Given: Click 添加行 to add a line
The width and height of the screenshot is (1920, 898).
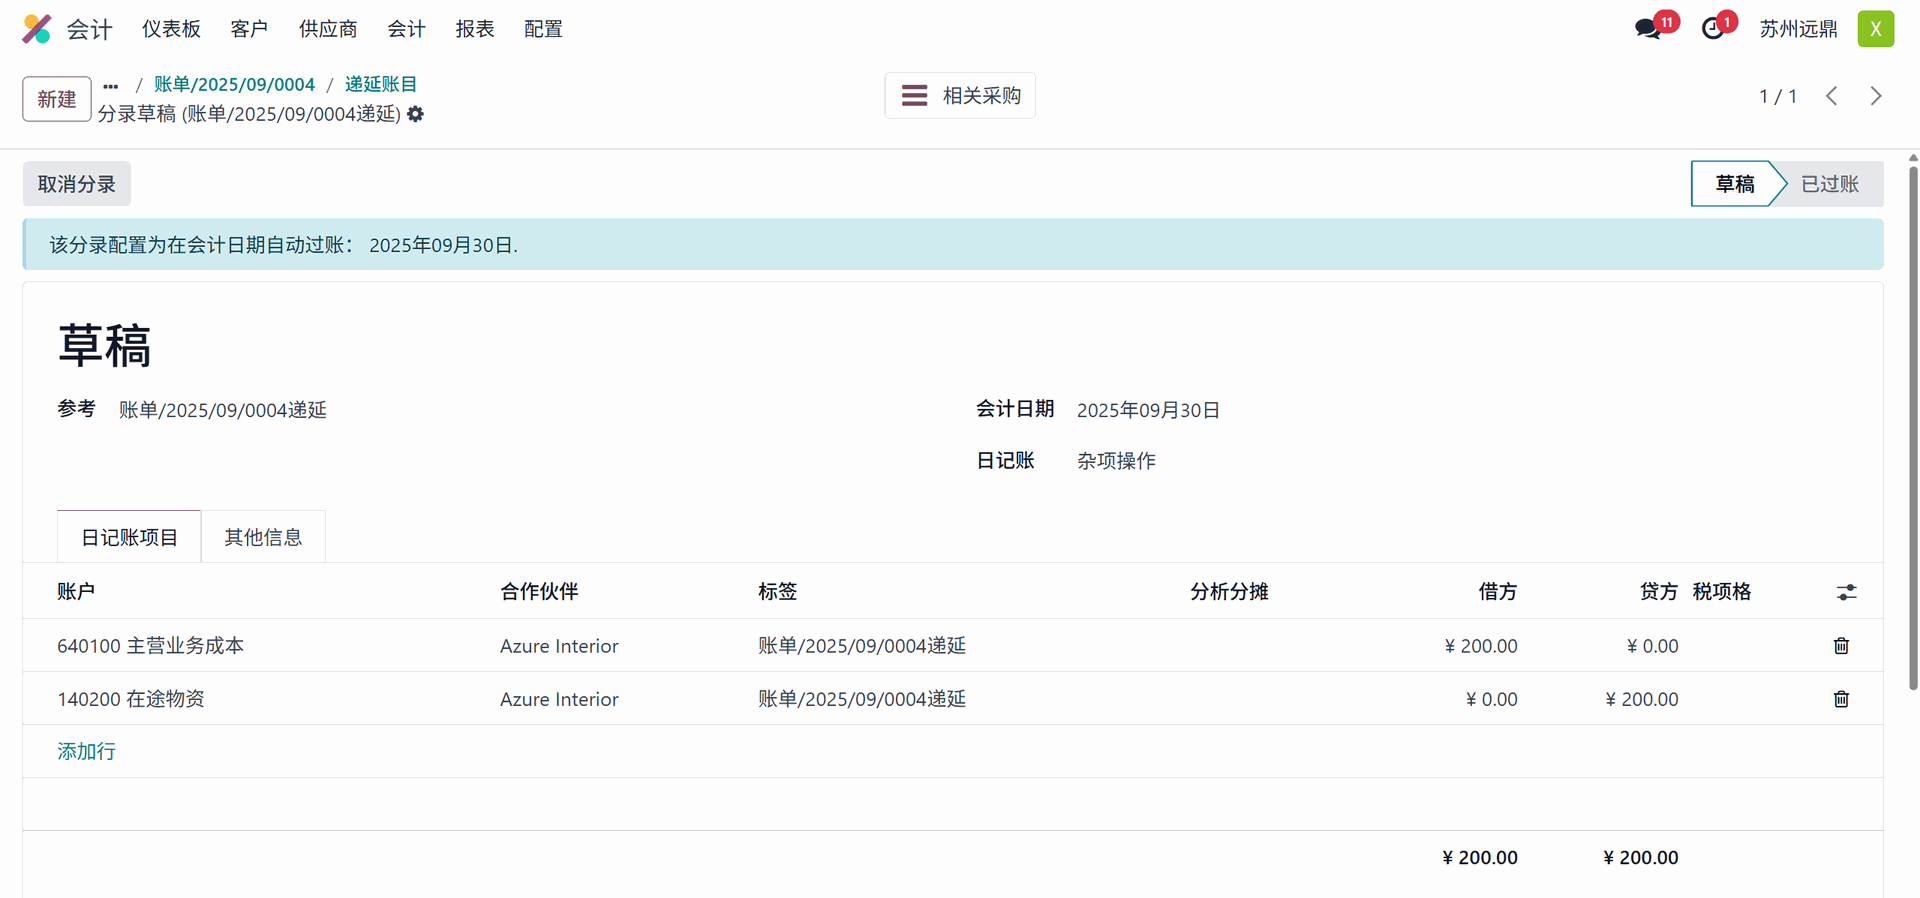Looking at the screenshot, I should [x=87, y=751].
